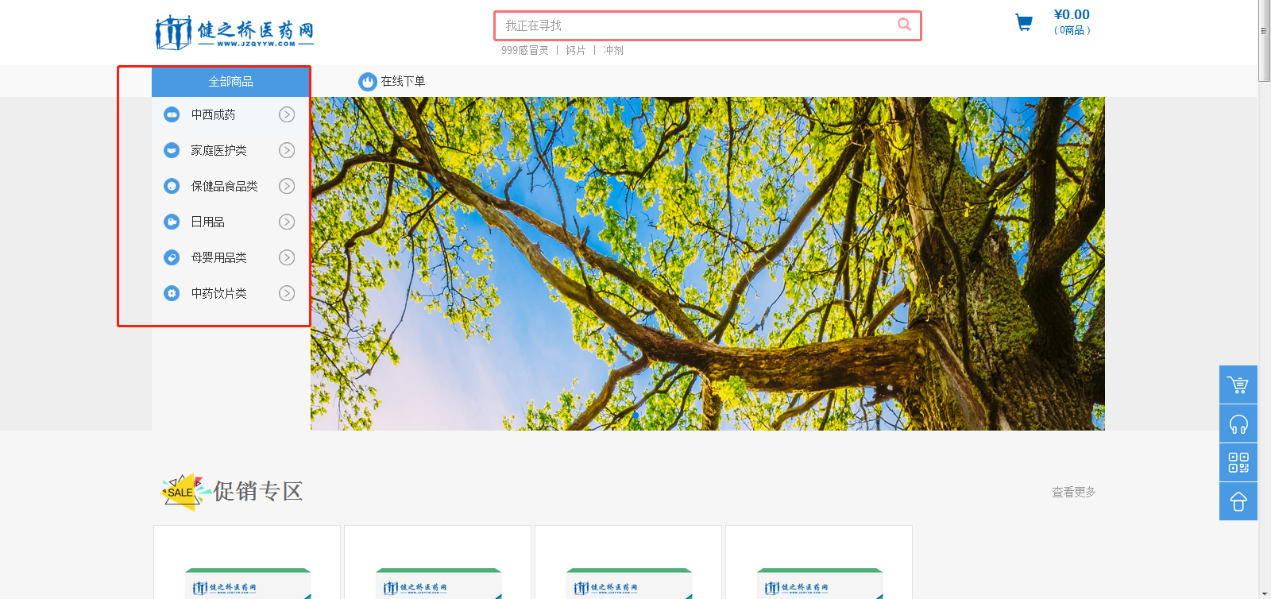Viewport: 1271px width, 599px height.
Task: Click the round icon next to 母婴用品类
Action: pos(171,257)
